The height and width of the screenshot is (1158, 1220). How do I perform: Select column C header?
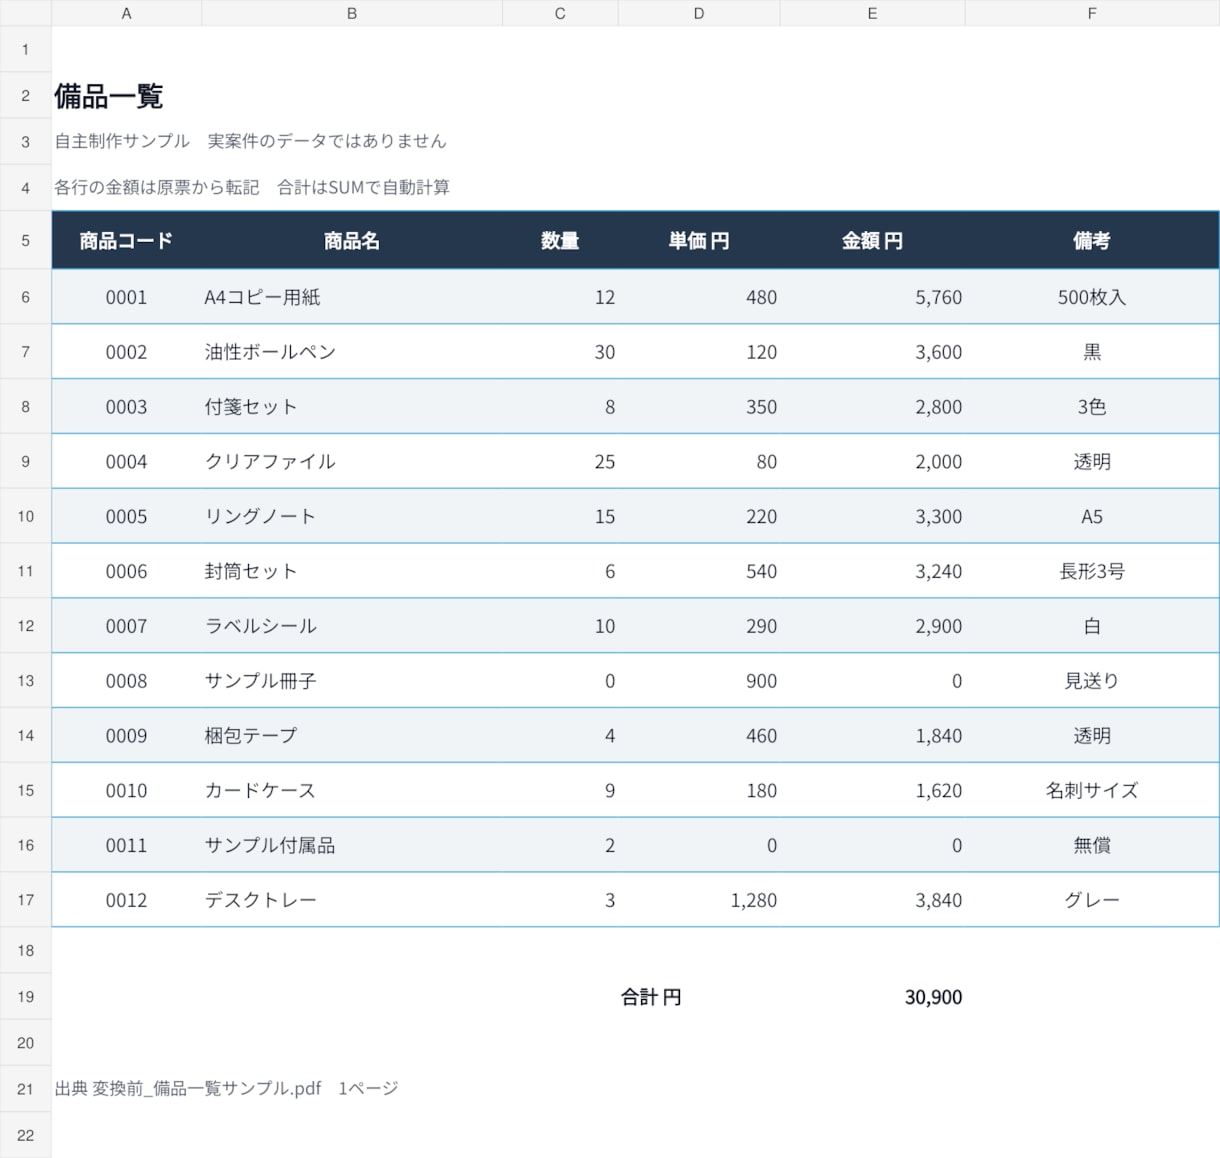pyautogui.click(x=560, y=13)
